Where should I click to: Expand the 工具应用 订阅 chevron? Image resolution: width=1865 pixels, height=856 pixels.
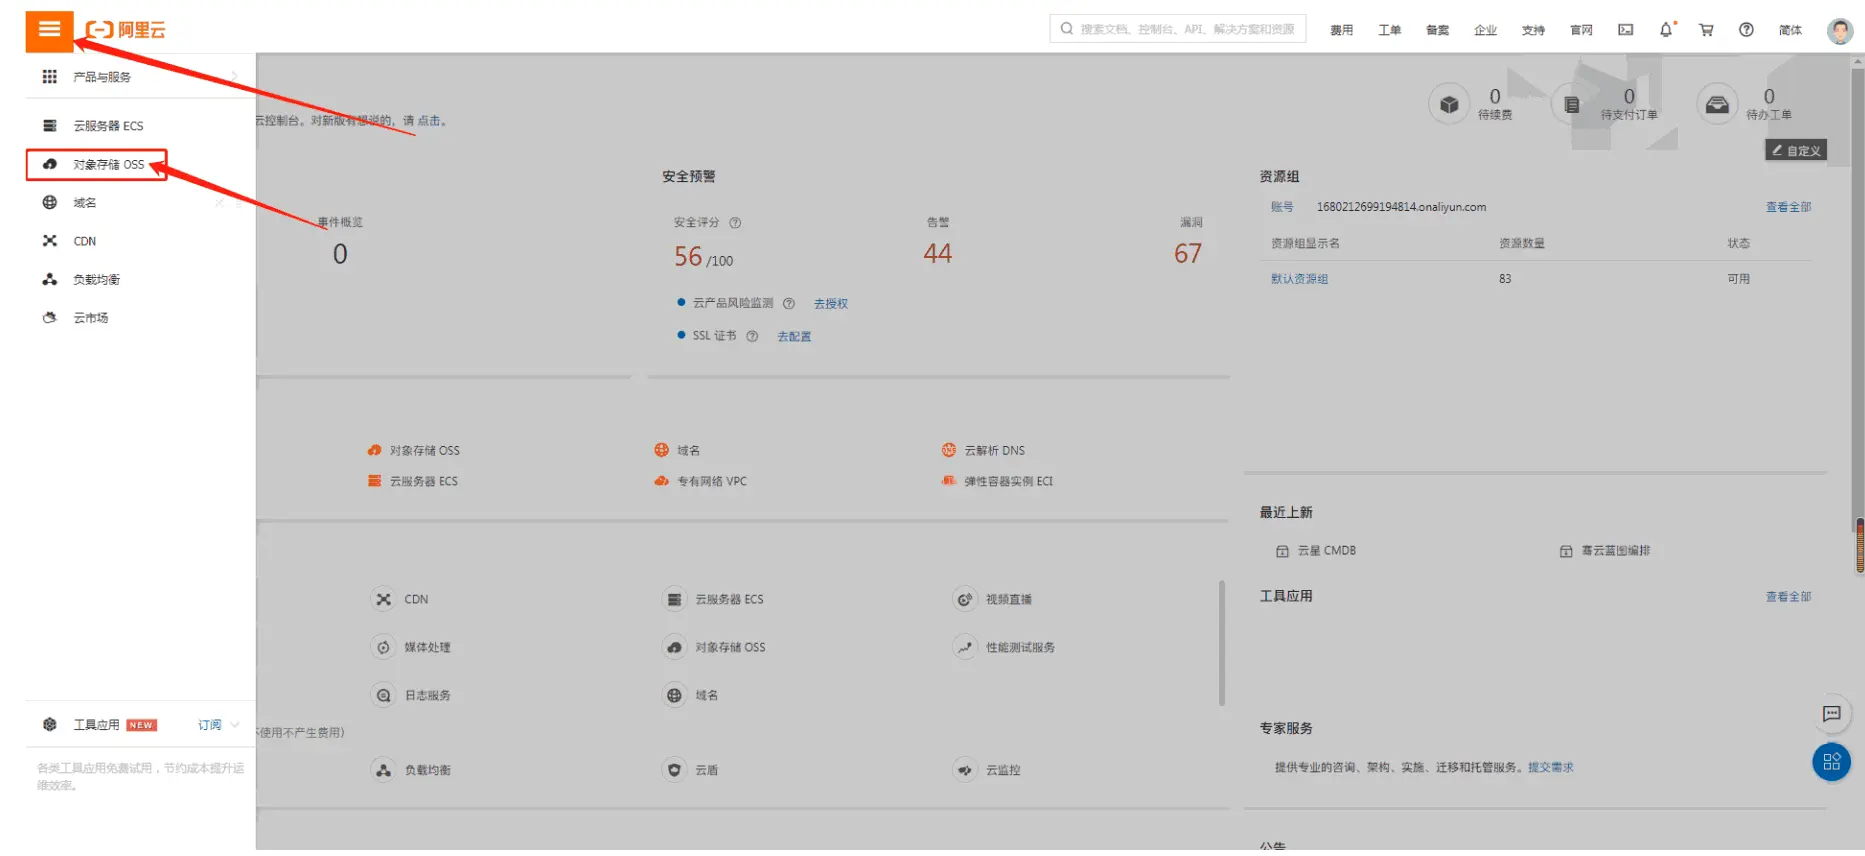(235, 725)
